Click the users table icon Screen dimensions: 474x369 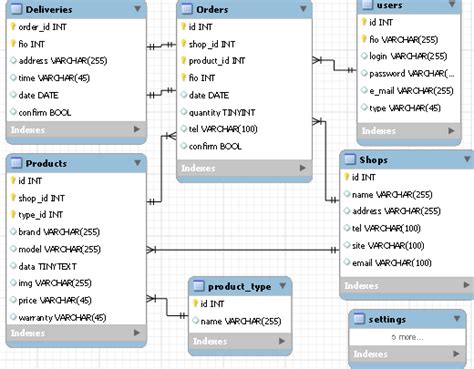(x=367, y=5)
